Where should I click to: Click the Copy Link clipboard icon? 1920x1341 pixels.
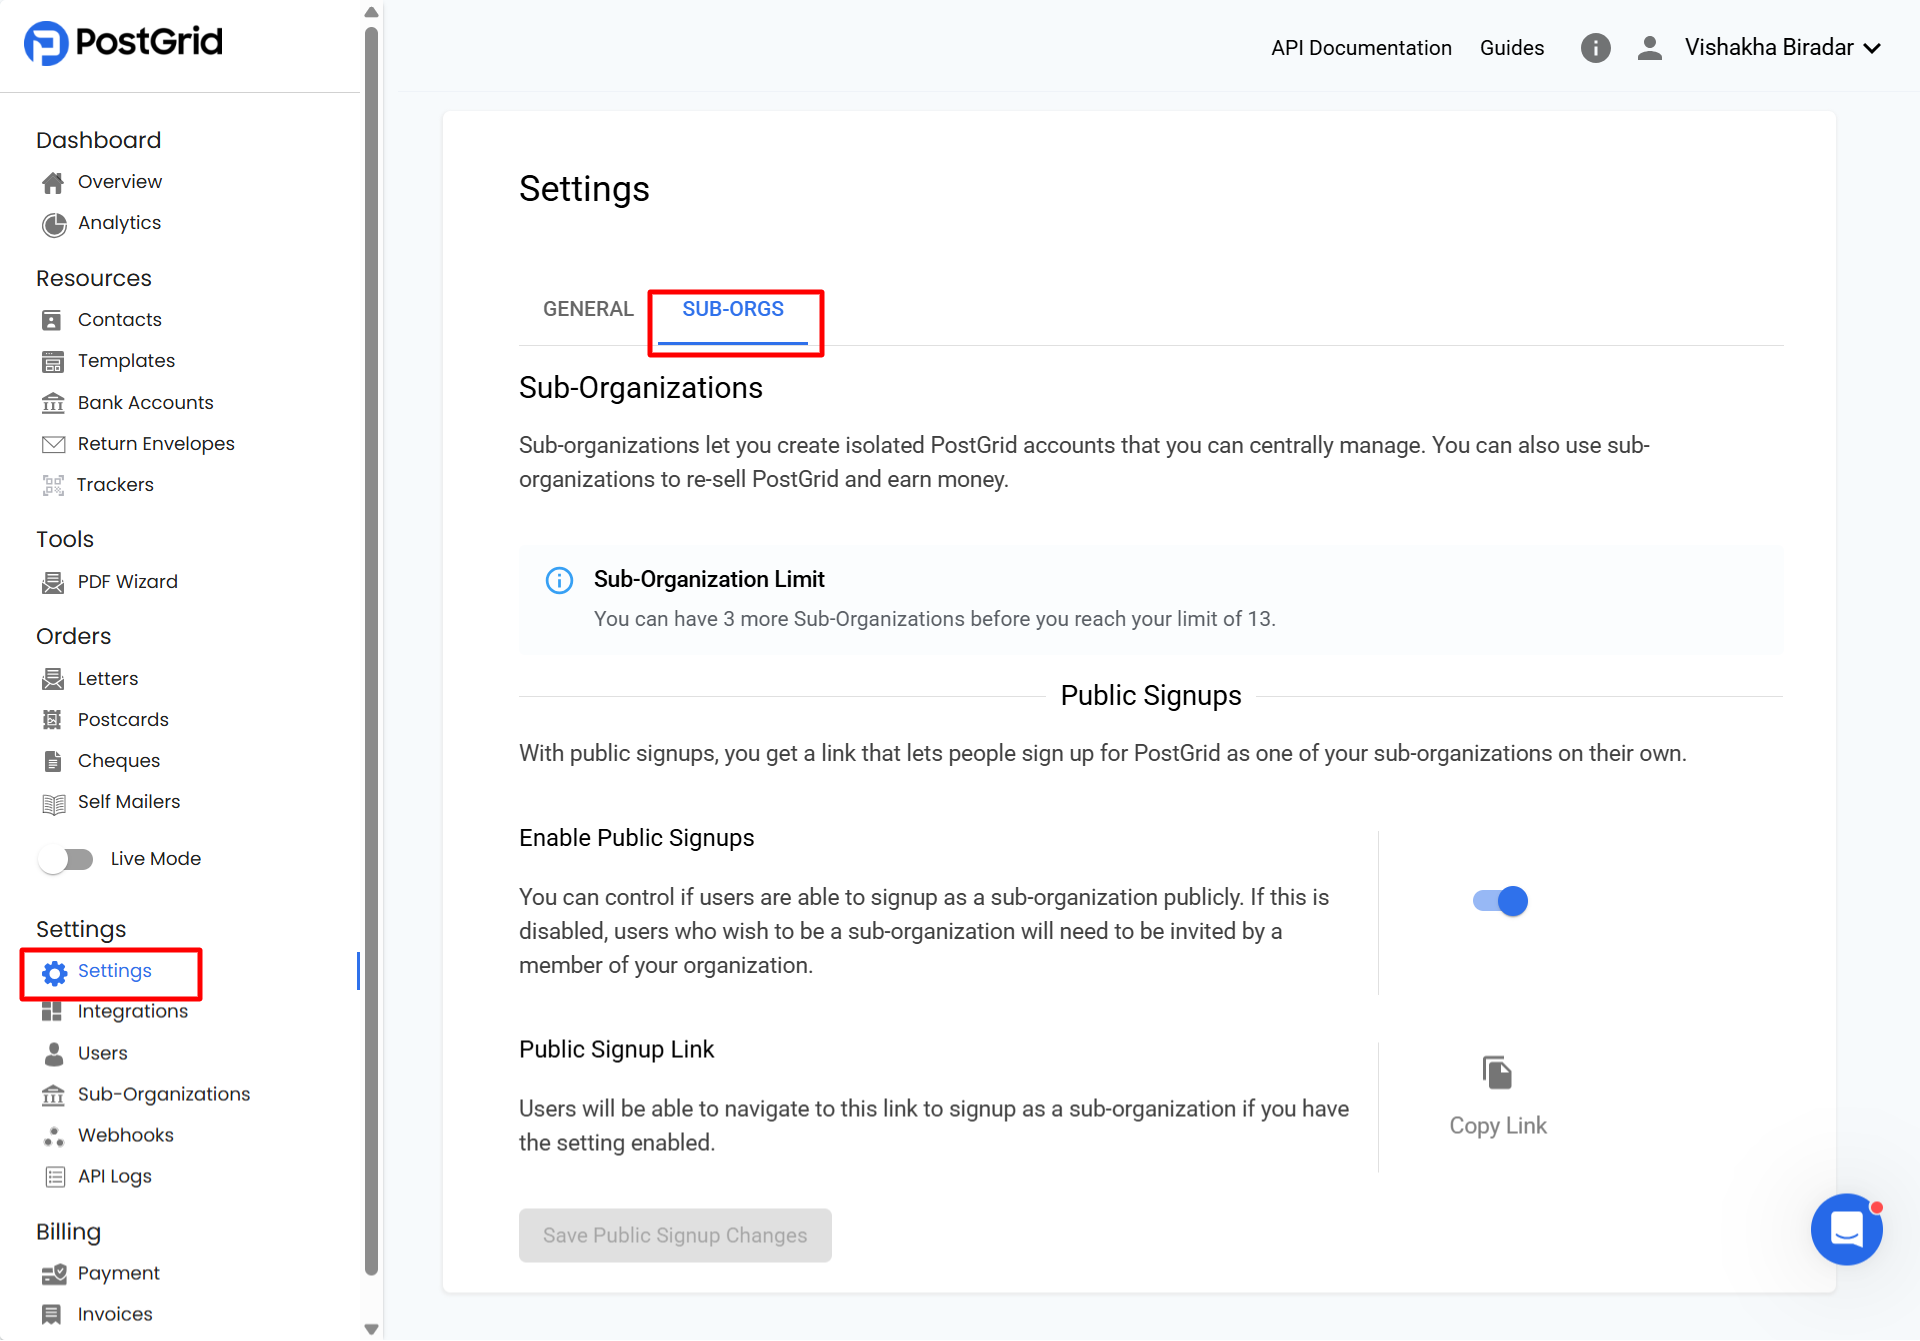pyautogui.click(x=1497, y=1073)
